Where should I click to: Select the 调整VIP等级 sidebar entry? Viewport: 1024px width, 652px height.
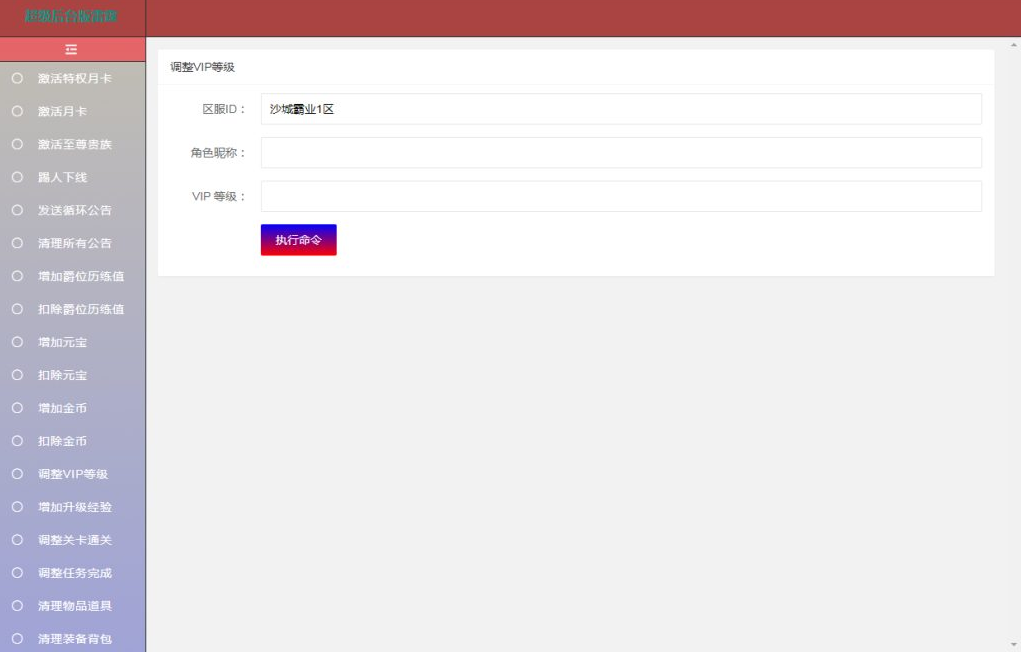72,474
